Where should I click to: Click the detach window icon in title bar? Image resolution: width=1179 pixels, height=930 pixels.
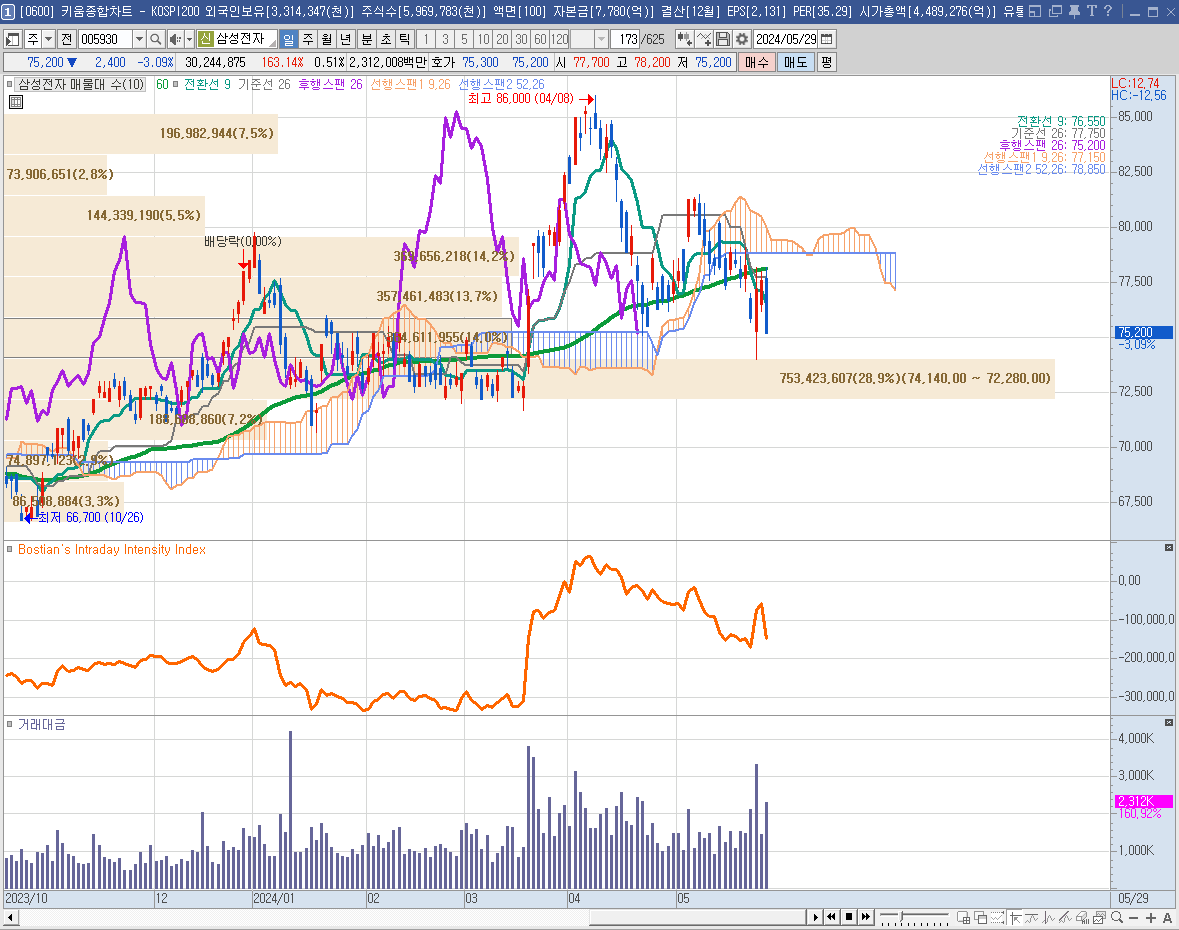coord(1055,11)
